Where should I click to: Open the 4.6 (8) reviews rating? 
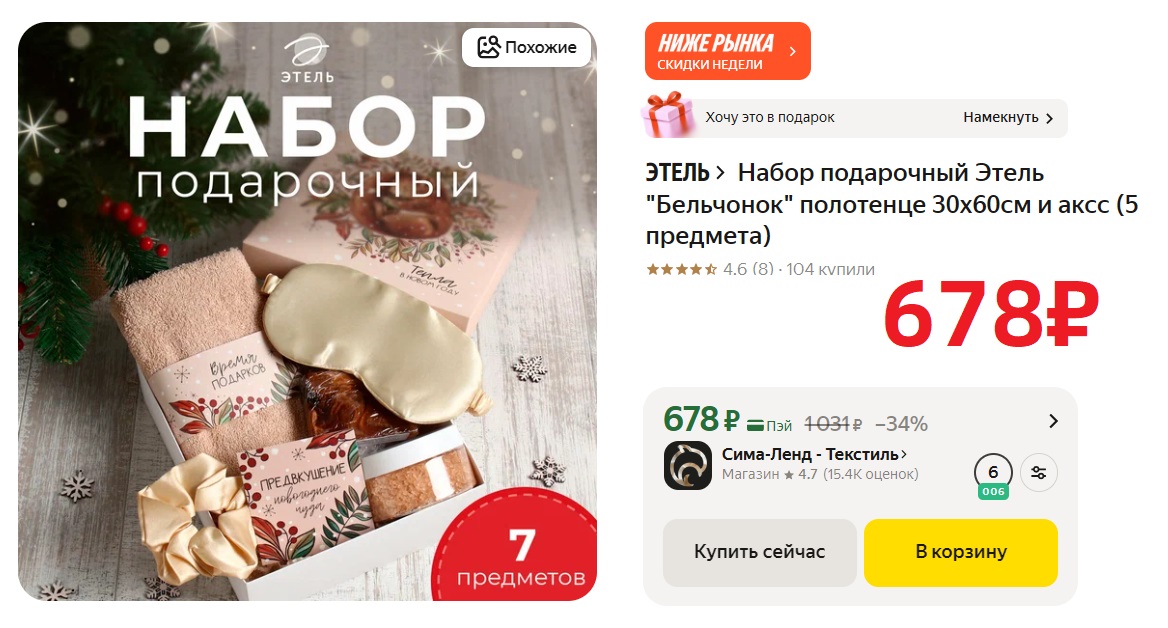pyautogui.click(x=748, y=270)
